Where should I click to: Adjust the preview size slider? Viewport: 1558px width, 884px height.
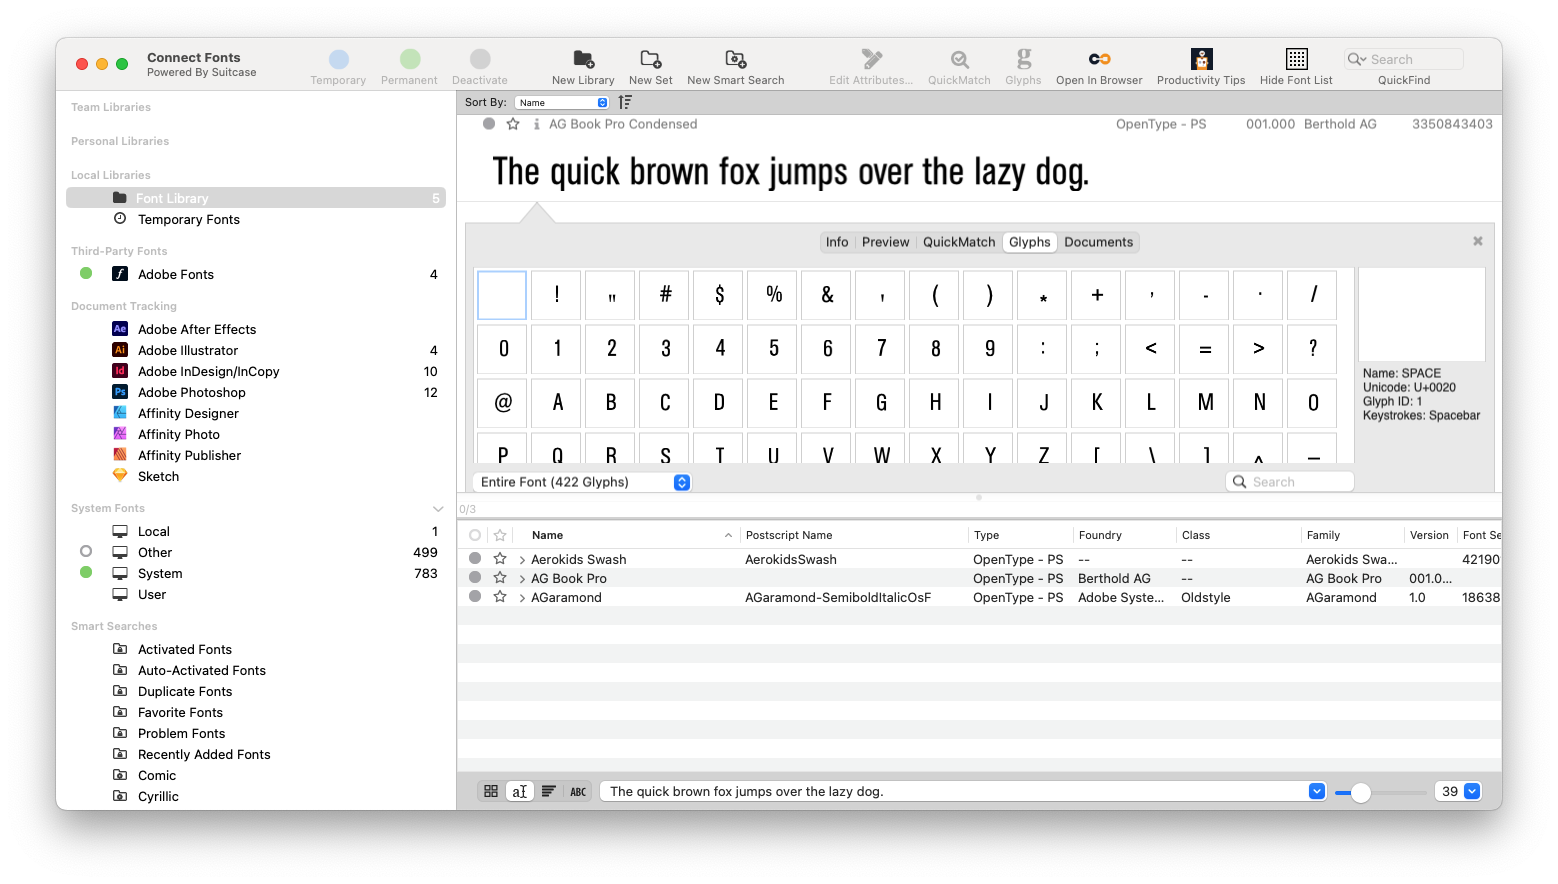1360,792
